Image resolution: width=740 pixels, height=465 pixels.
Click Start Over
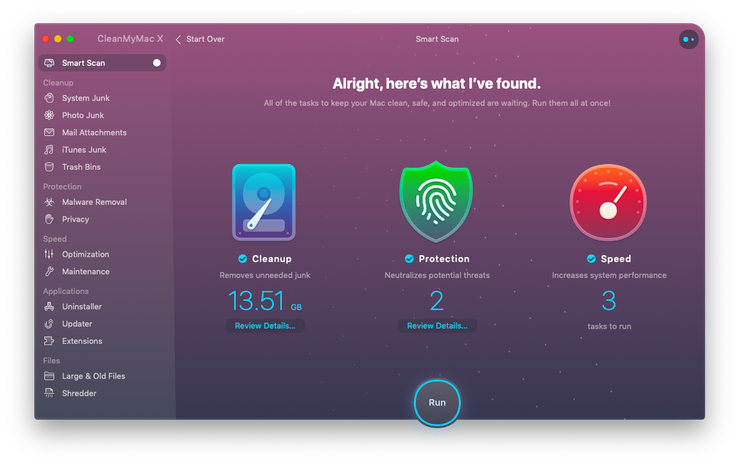pos(205,39)
